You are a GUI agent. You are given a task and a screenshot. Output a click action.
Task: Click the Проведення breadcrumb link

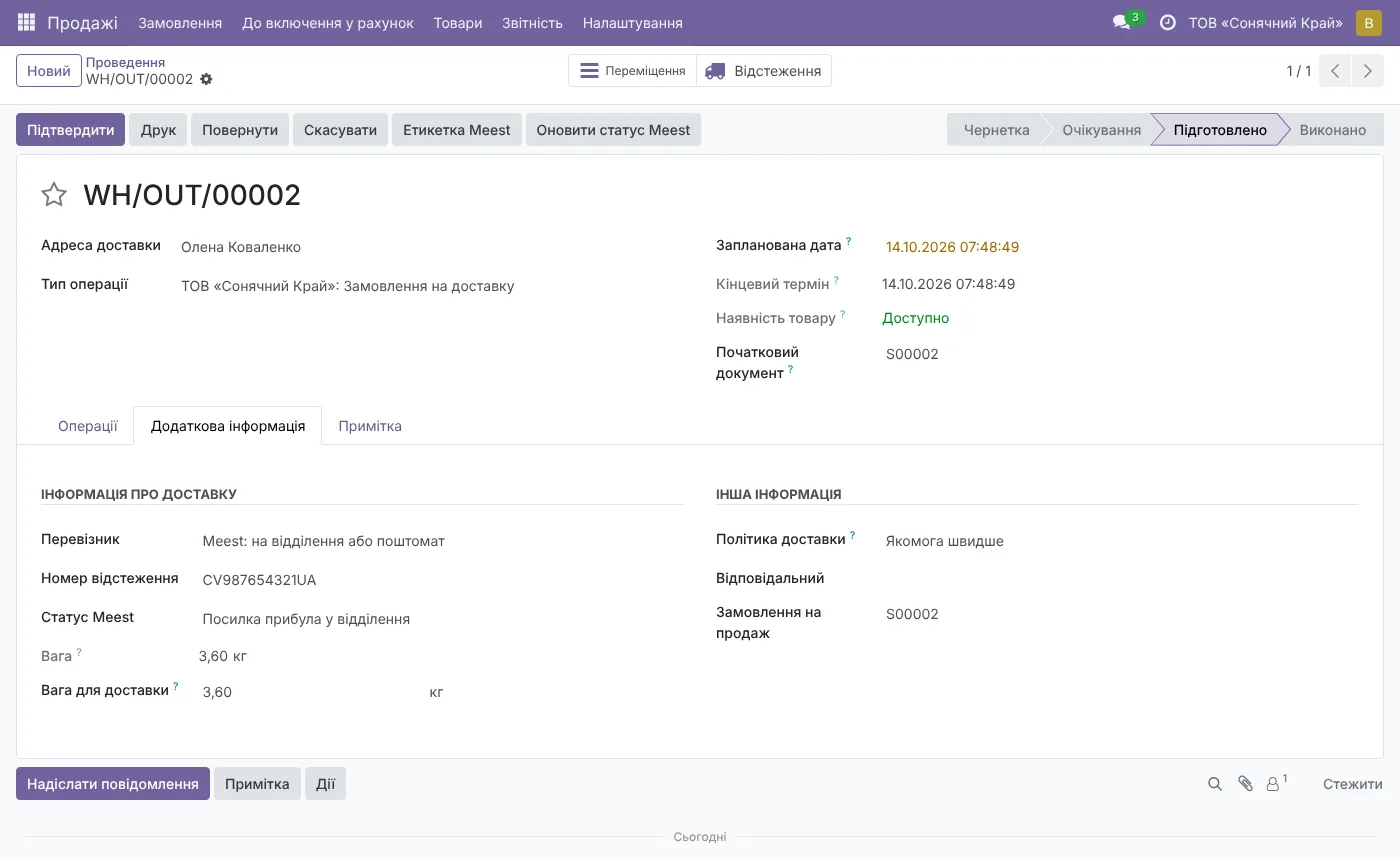[125, 62]
